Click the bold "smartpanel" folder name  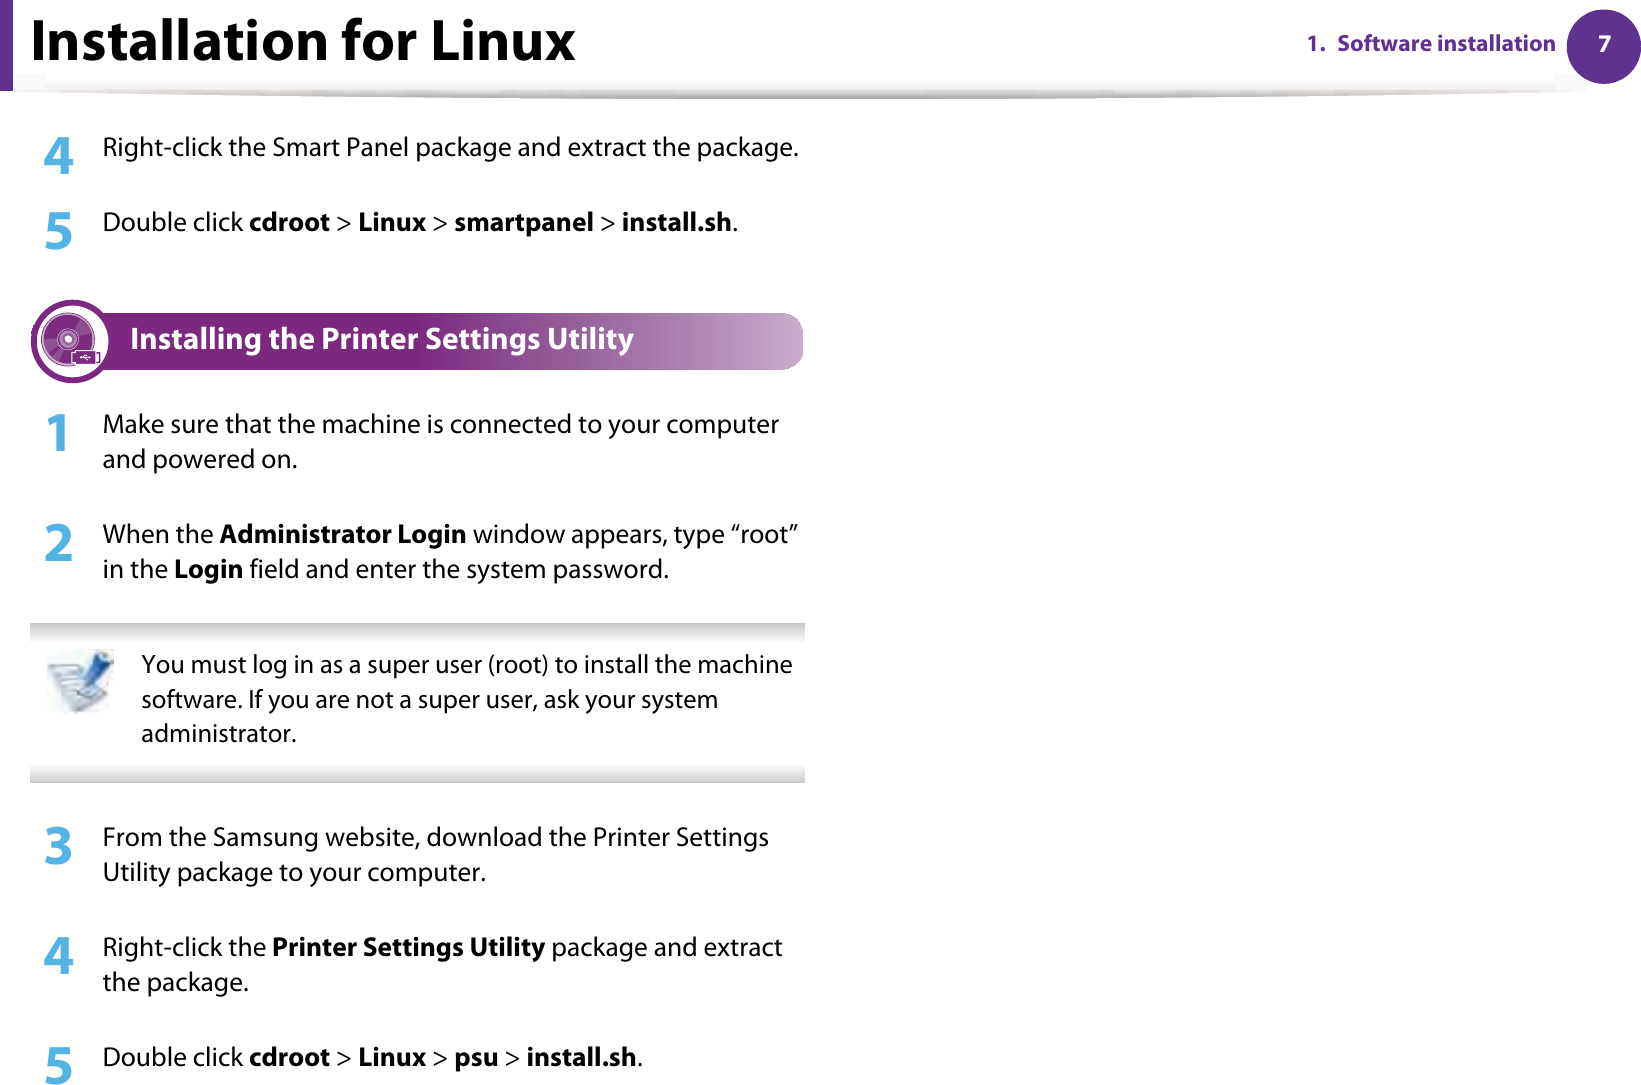coord(523,223)
